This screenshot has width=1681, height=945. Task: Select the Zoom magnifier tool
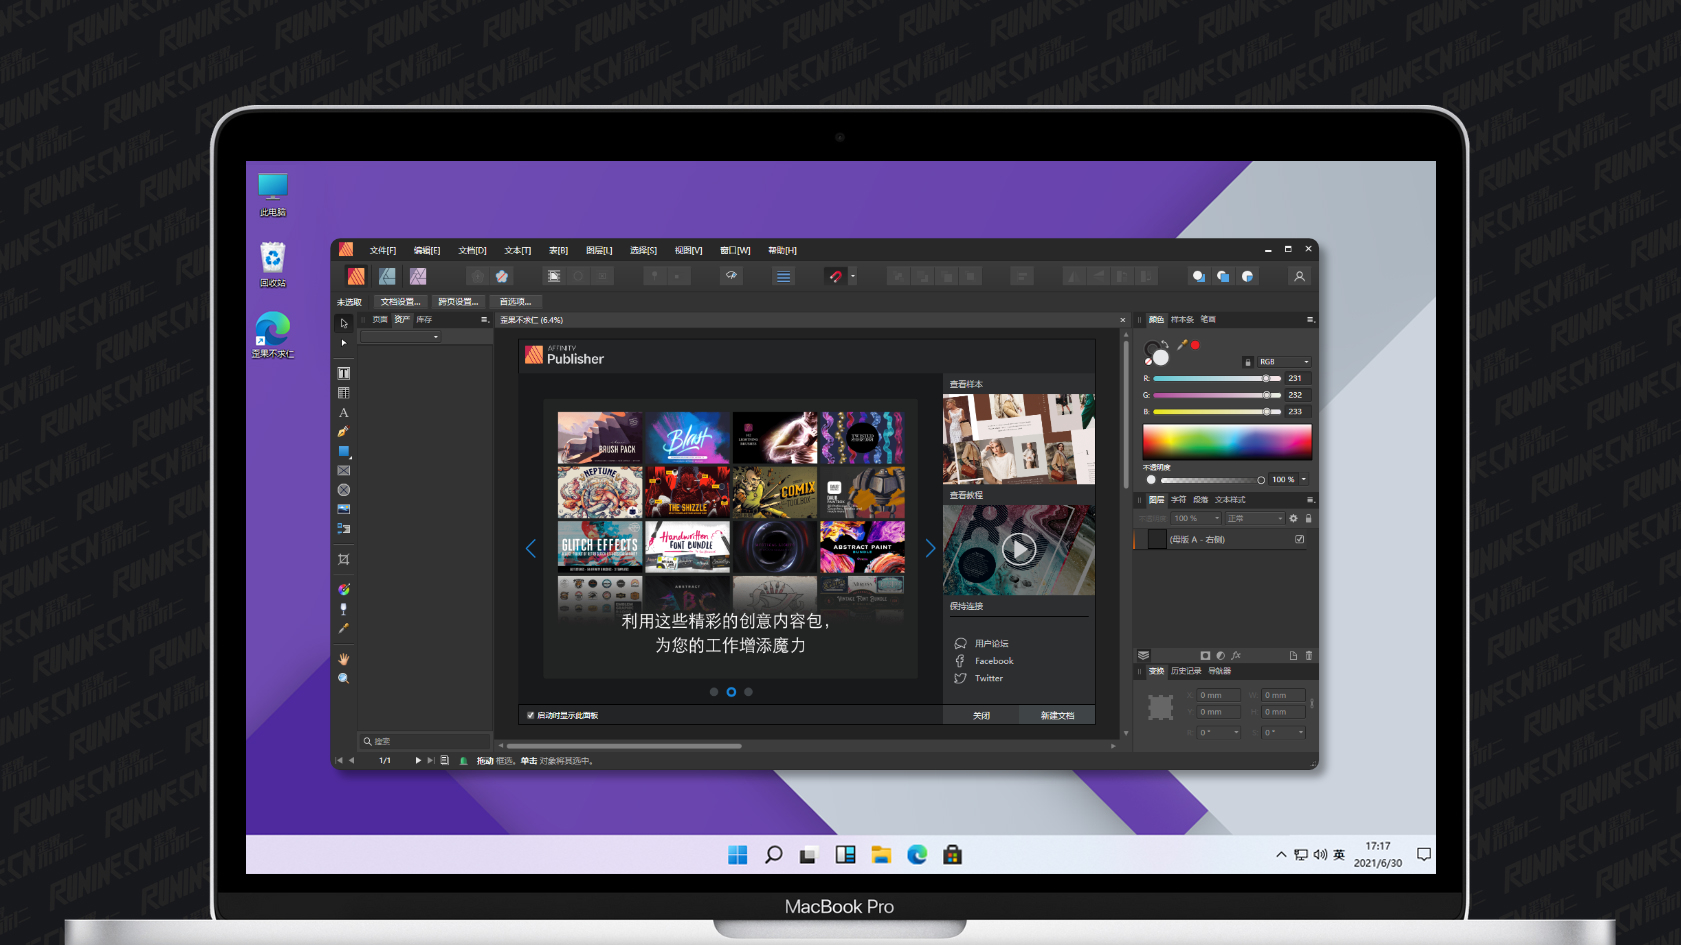pyautogui.click(x=344, y=678)
